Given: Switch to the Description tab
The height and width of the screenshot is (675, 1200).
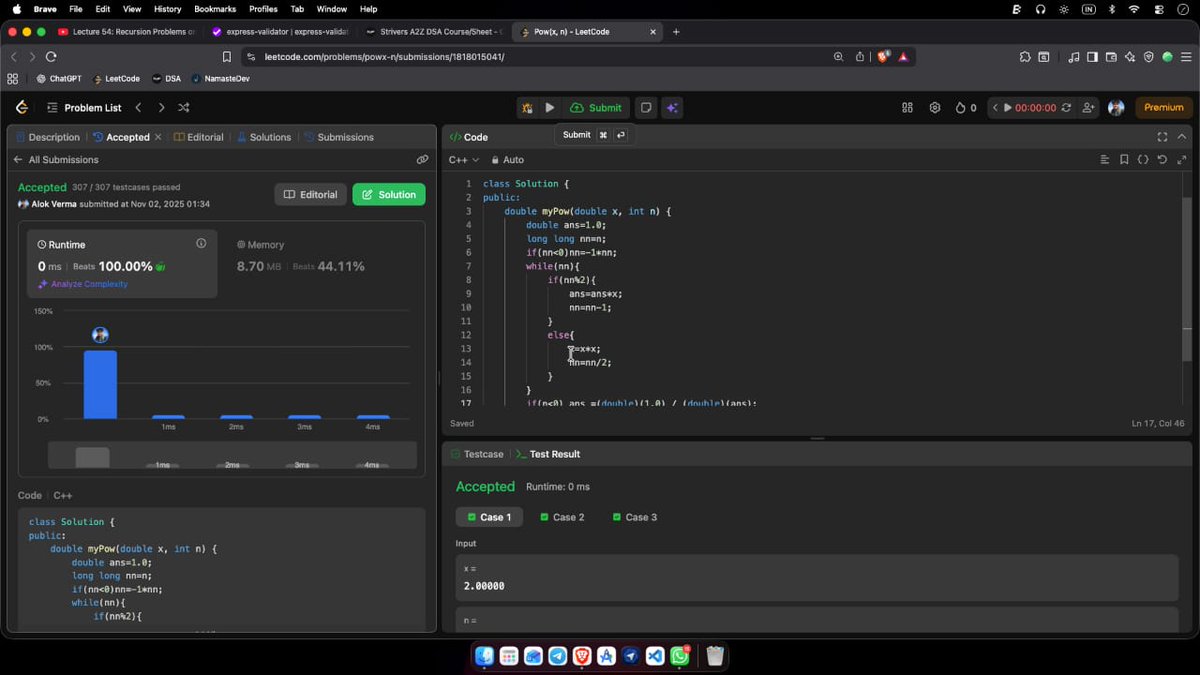Looking at the screenshot, I should 47,137.
